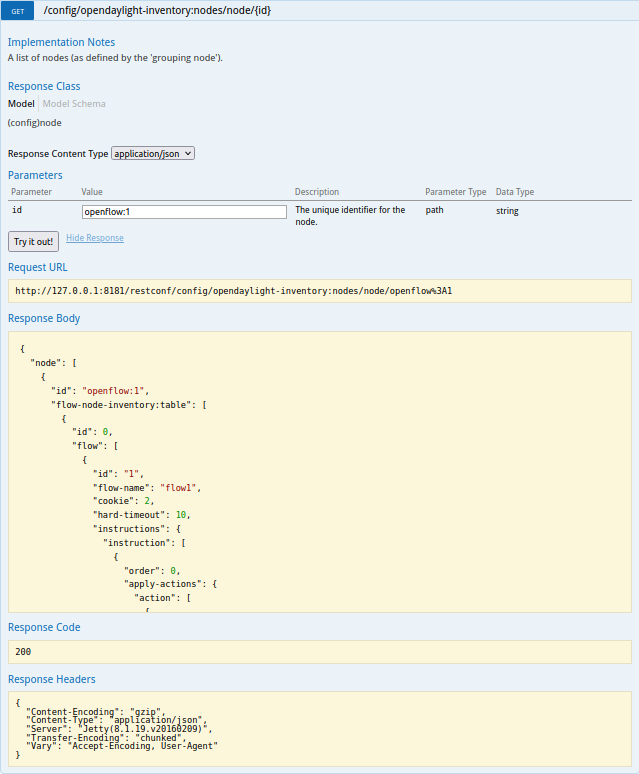The image size is (639, 774).
Task: Click the Hide Response link
Action: (x=95, y=238)
